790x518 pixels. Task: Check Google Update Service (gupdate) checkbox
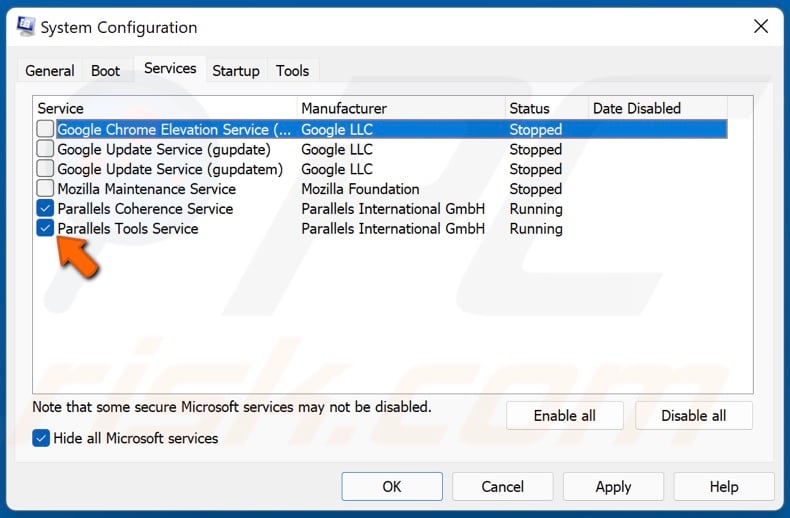click(x=45, y=149)
